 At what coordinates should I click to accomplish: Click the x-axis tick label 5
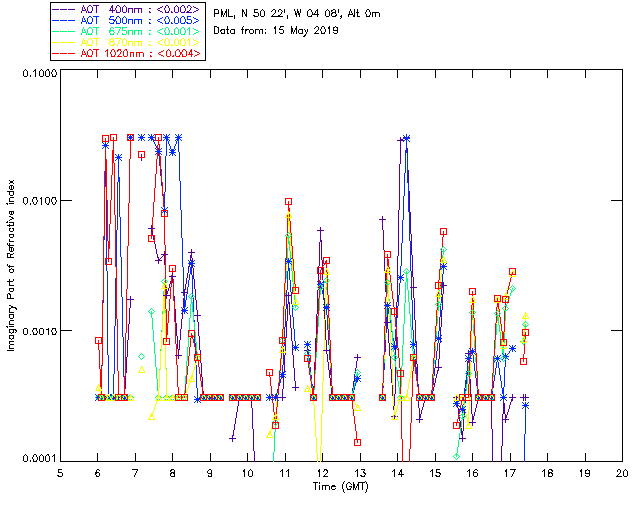(x=60, y=474)
